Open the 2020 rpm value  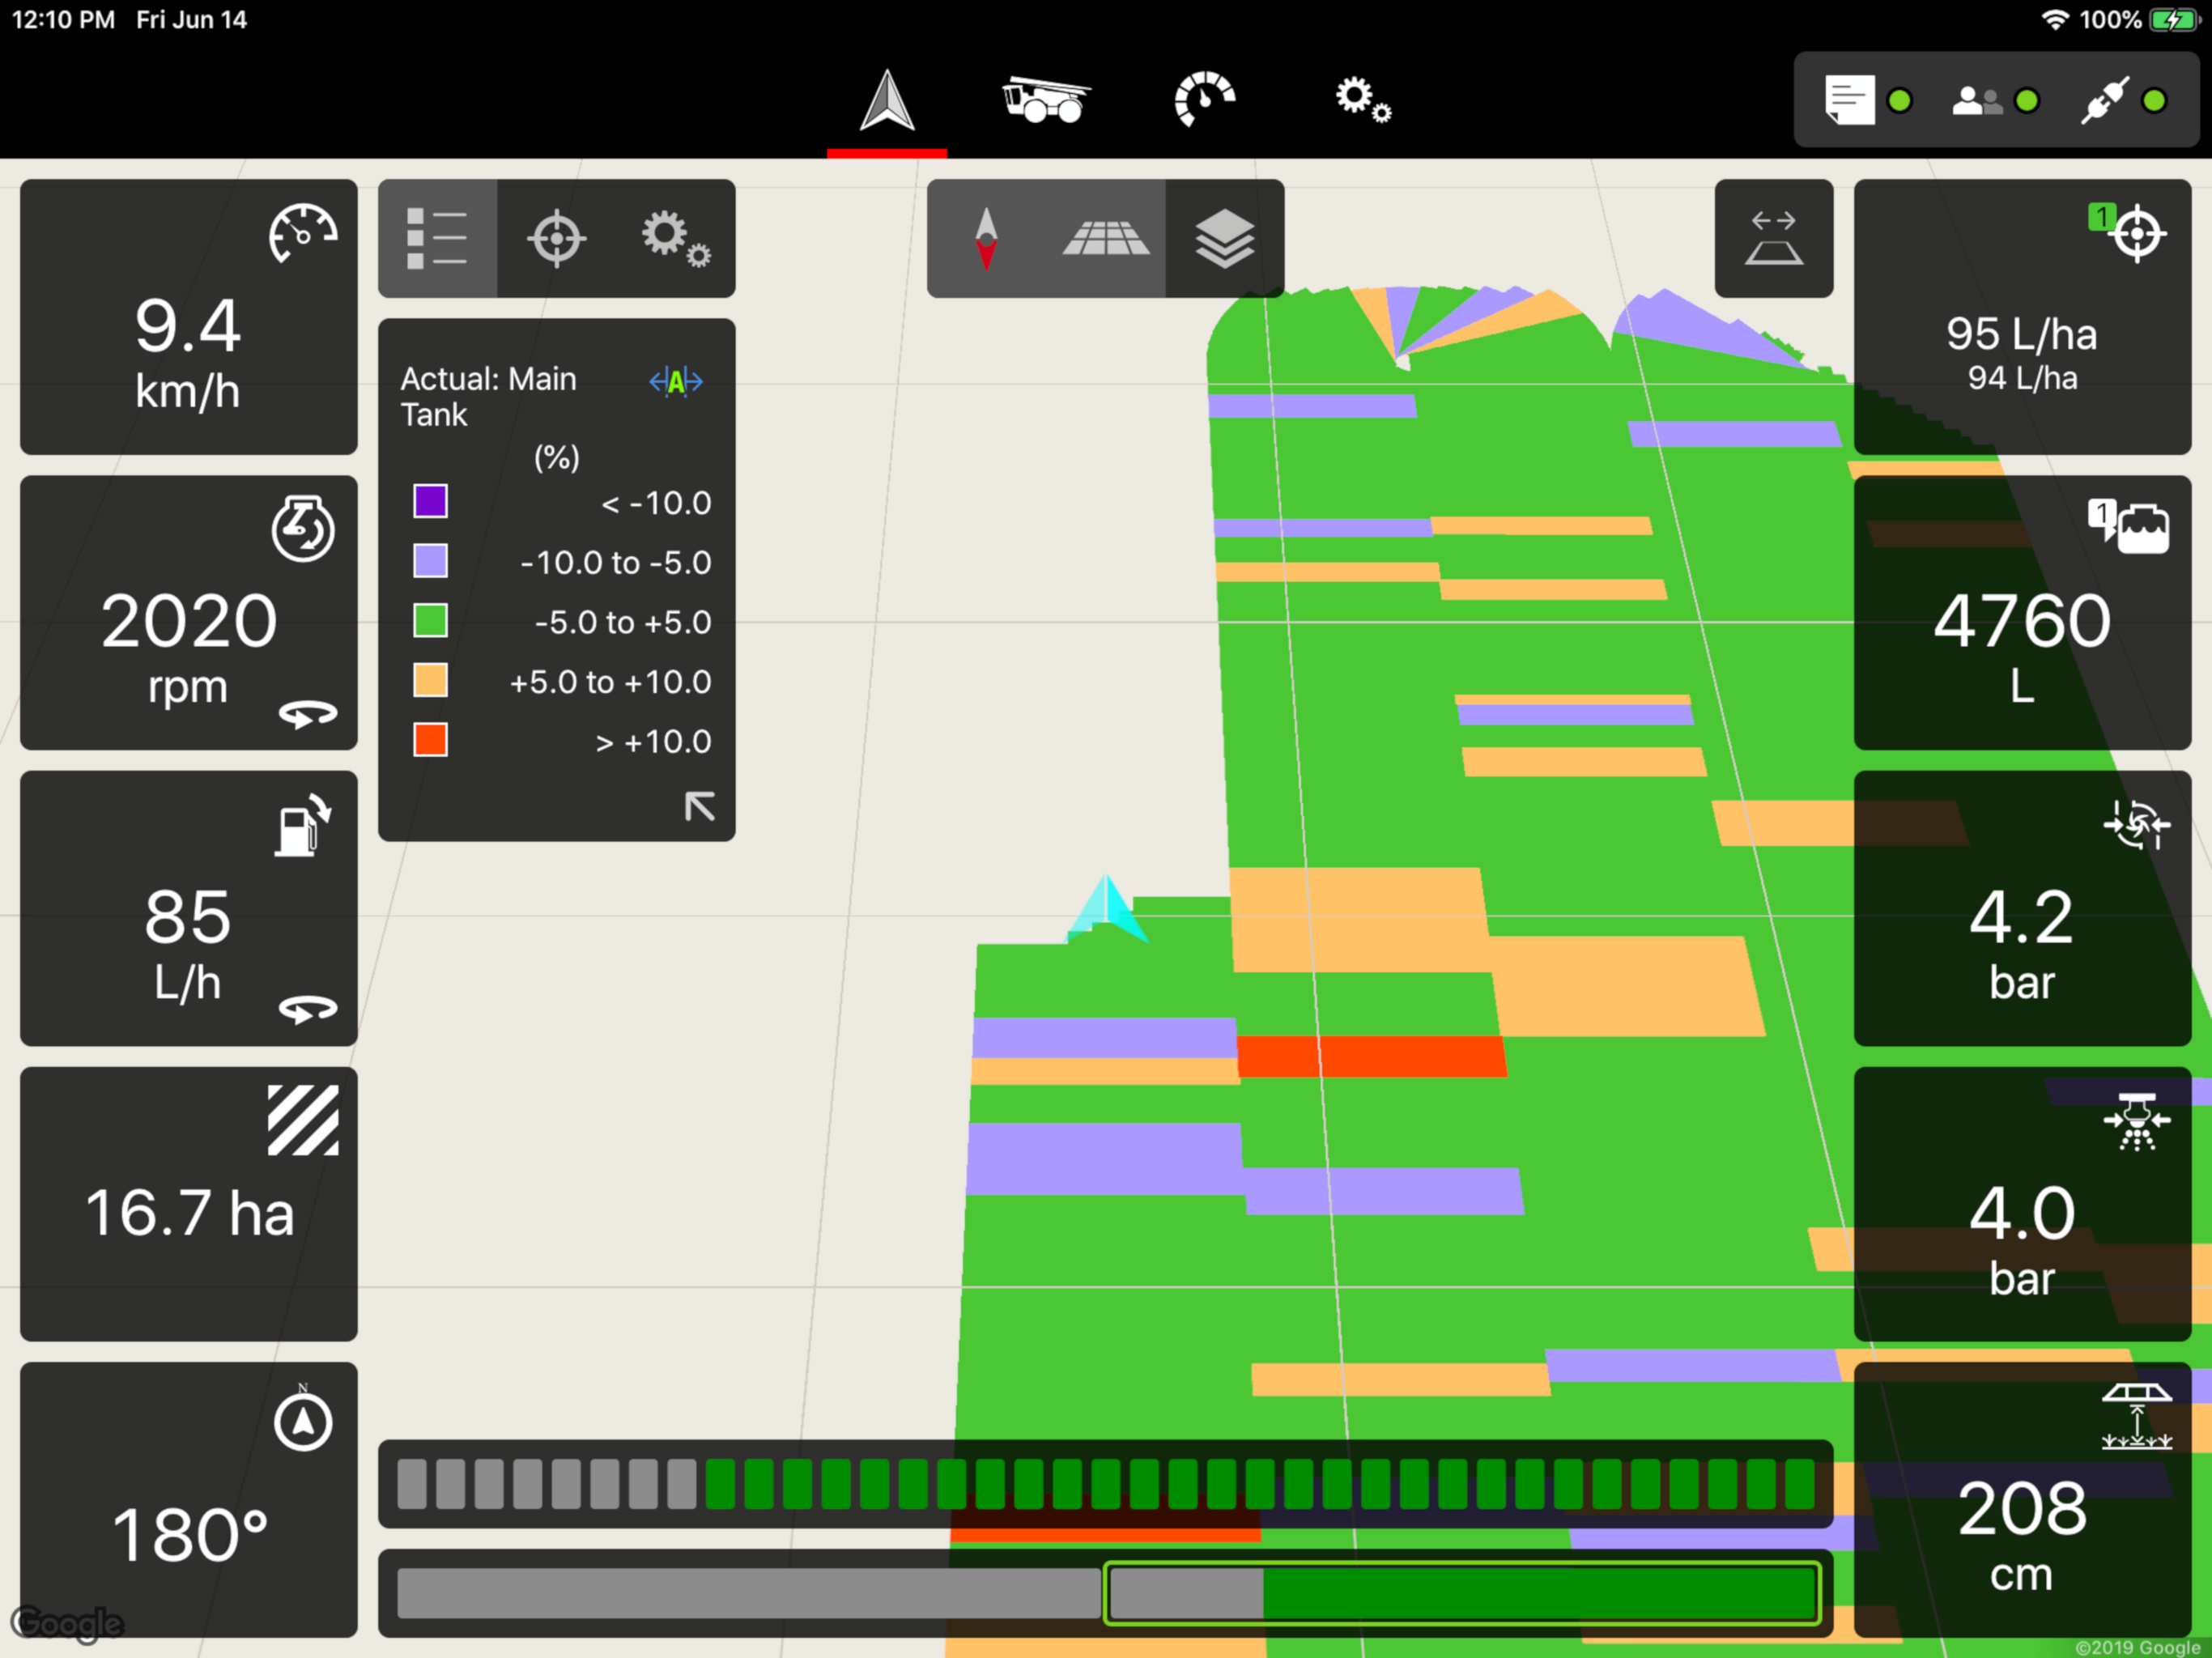[189, 621]
